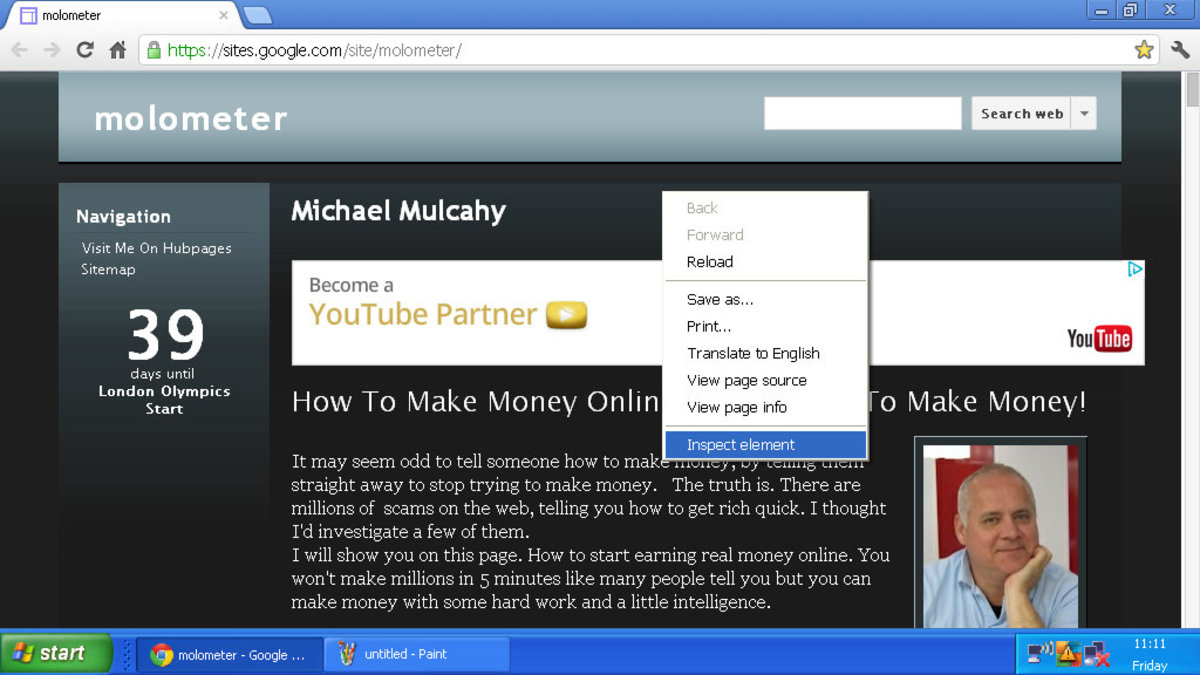This screenshot has height=675, width=1200.
Task: Open the wrench tools menu
Action: [x=1180, y=47]
